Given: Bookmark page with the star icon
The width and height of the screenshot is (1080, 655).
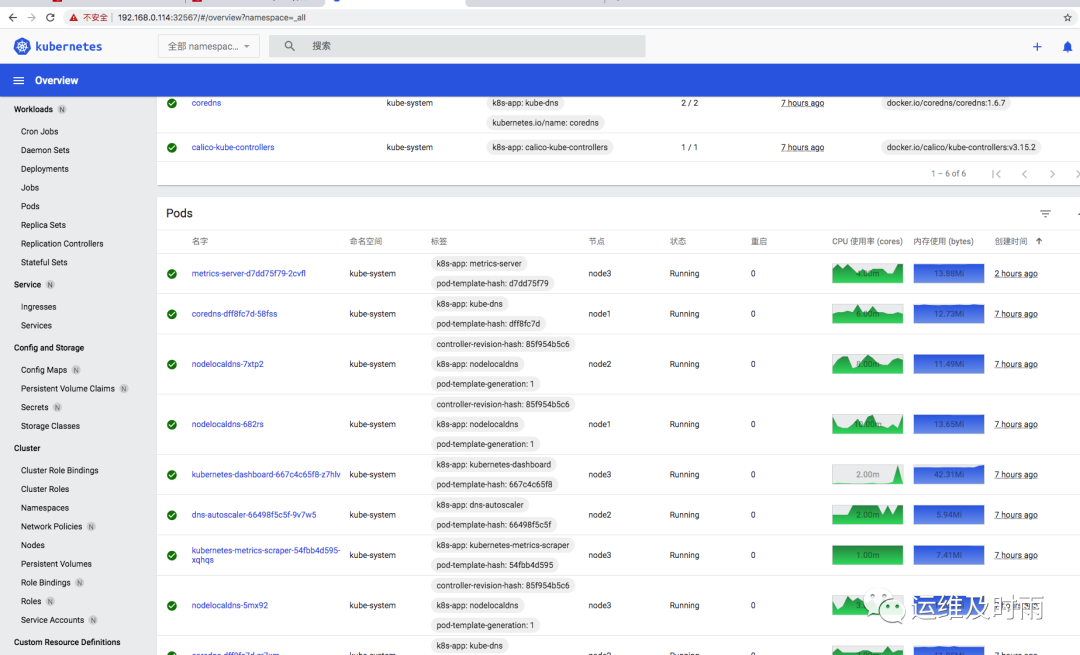Looking at the screenshot, I should pos(1067,17).
